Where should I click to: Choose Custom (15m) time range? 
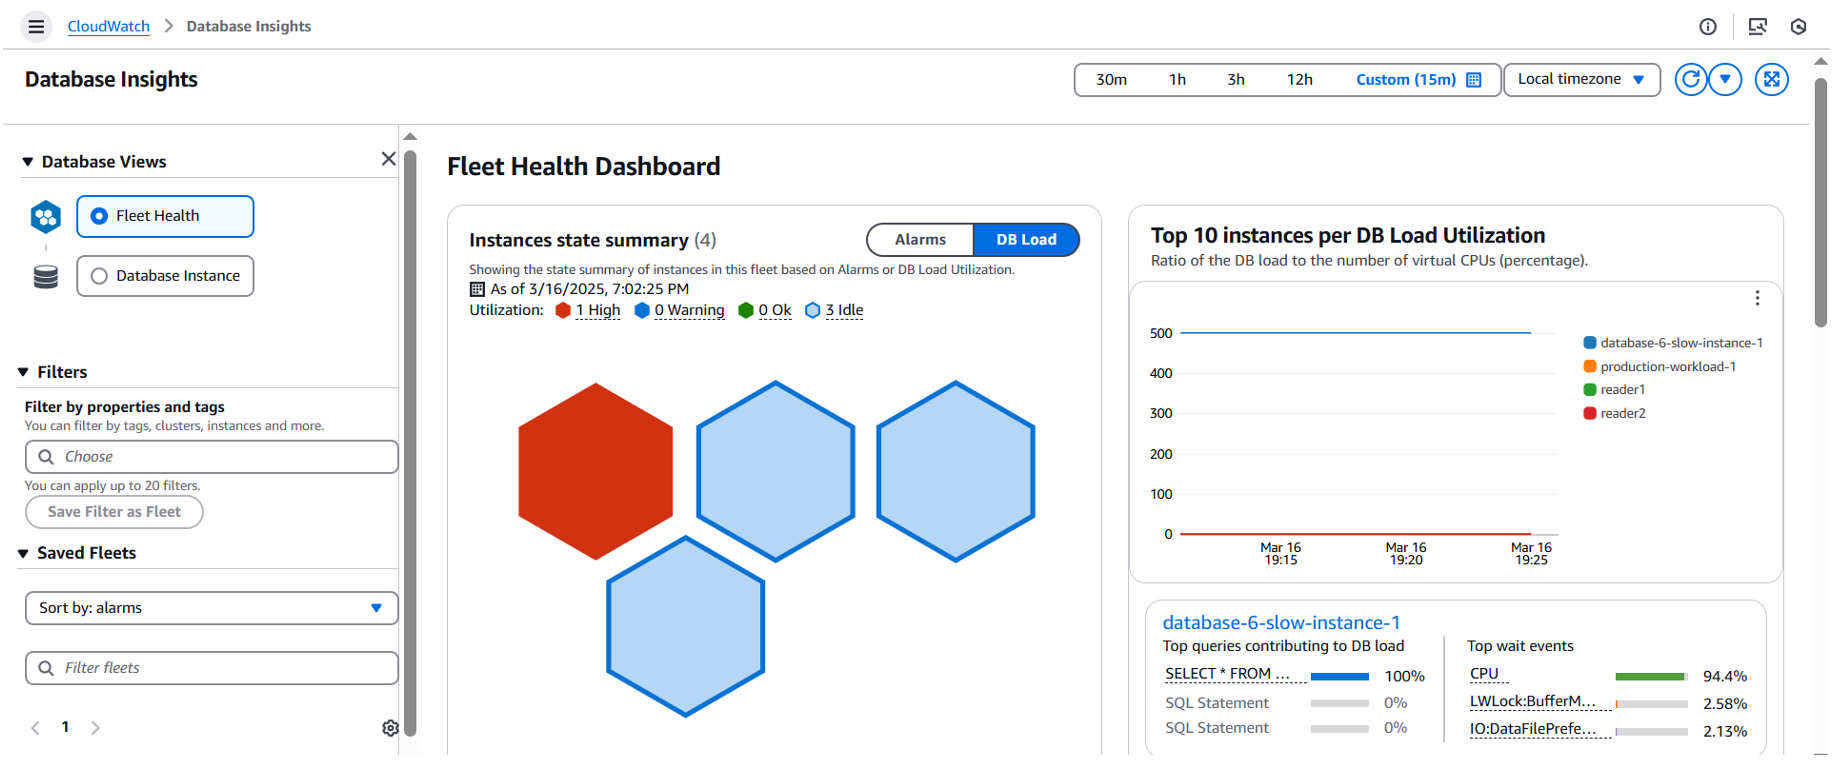click(1418, 80)
